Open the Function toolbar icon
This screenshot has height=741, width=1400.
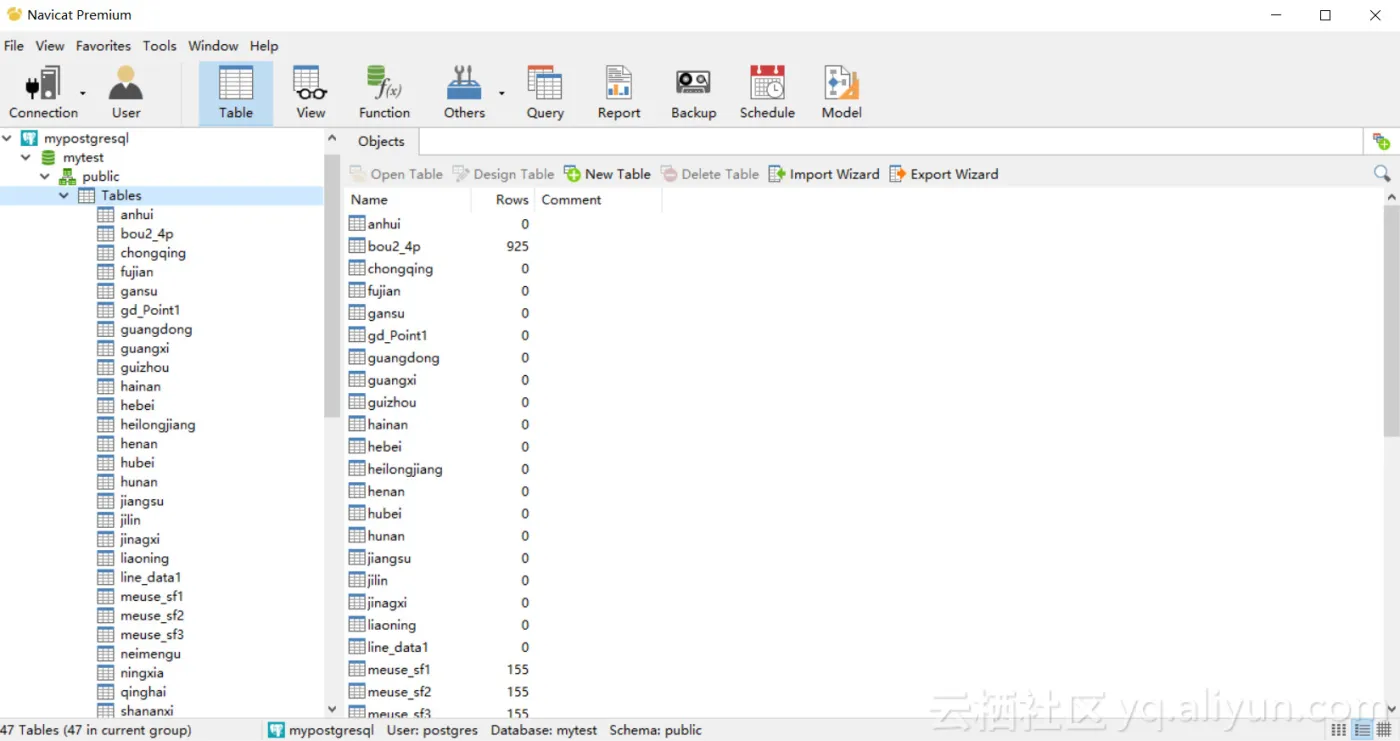(x=384, y=93)
